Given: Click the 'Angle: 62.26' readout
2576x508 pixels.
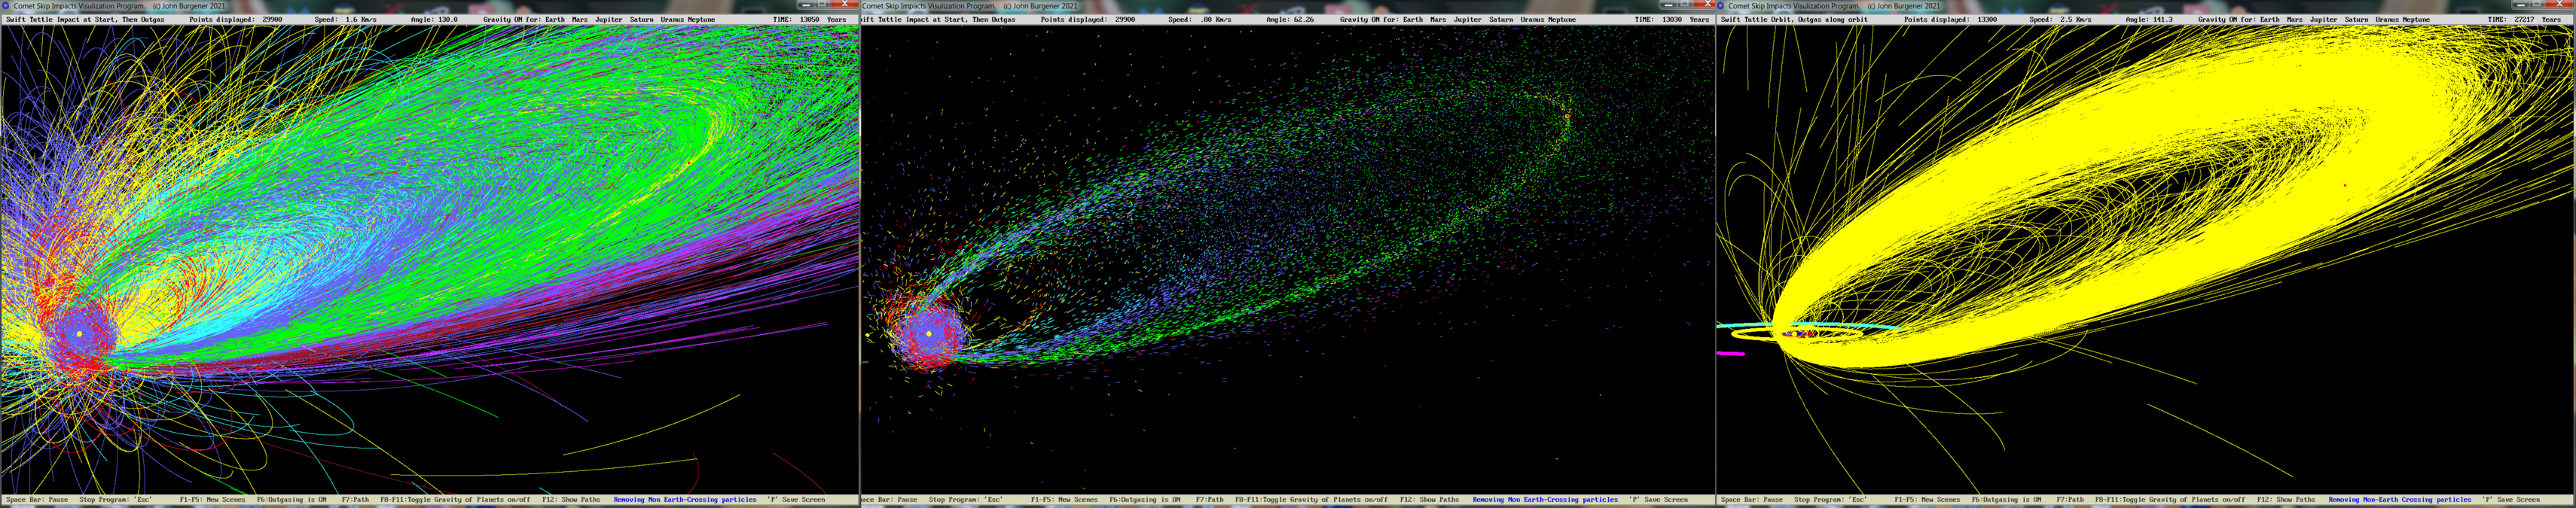Looking at the screenshot, I should click(1289, 20).
